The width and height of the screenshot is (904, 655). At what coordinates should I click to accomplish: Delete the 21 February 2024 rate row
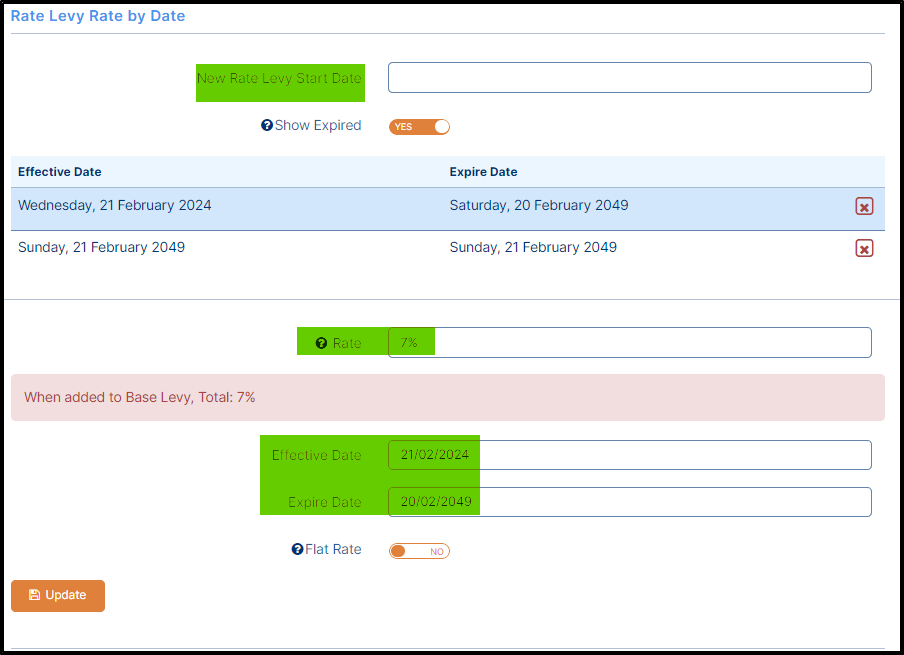864,206
